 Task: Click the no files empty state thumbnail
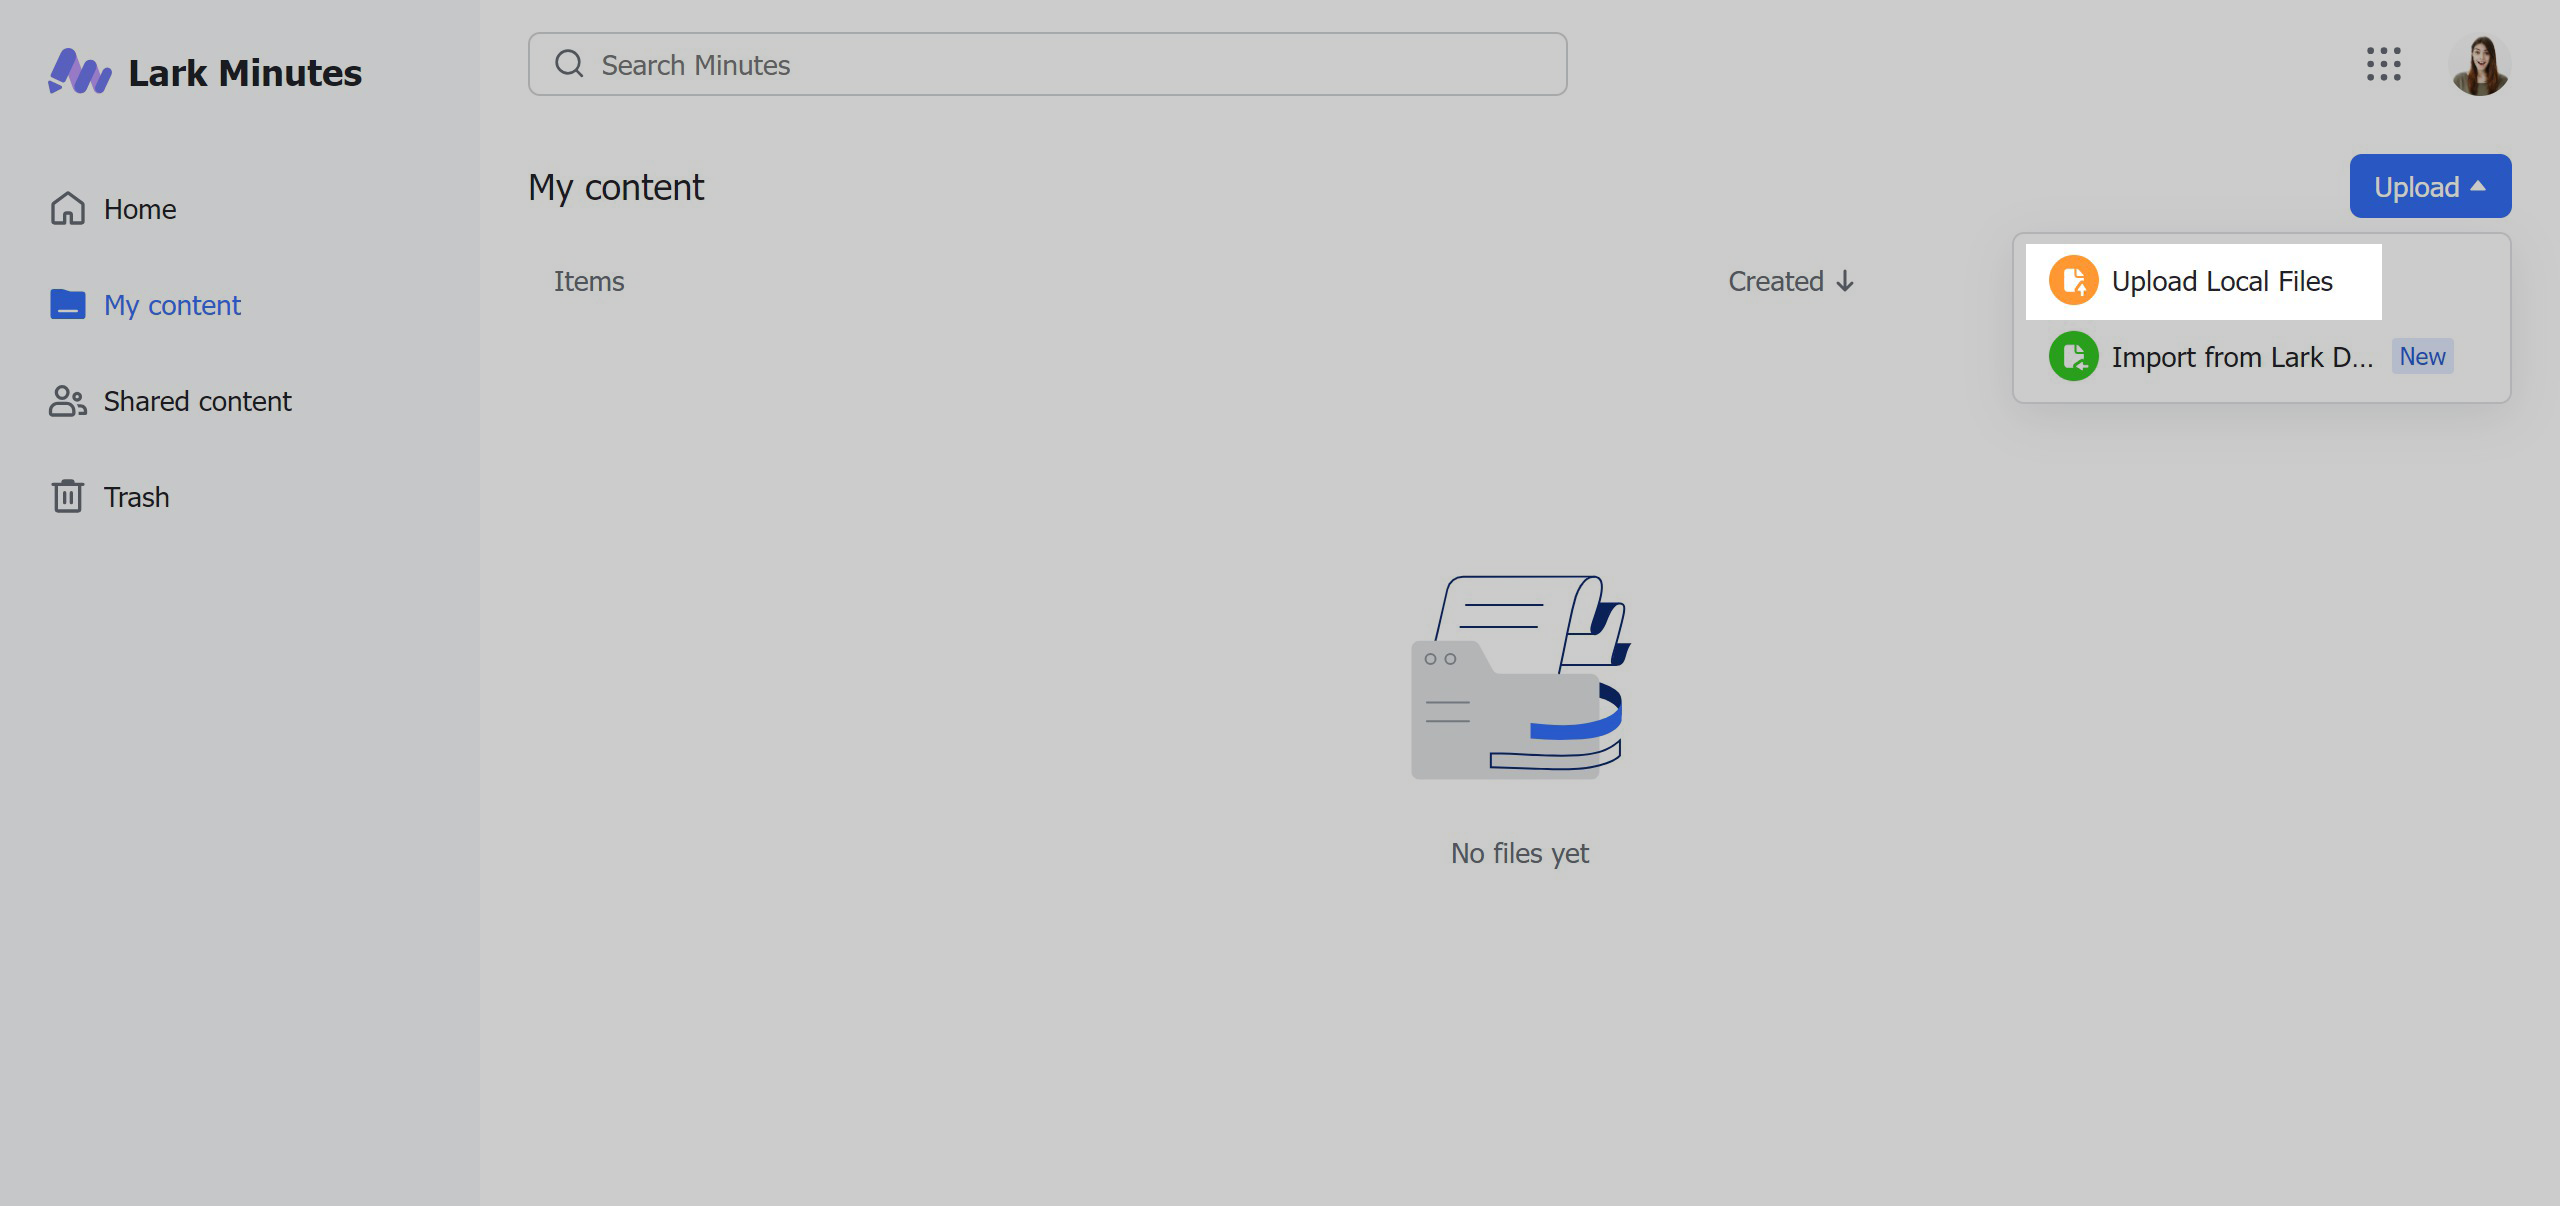pos(1518,677)
